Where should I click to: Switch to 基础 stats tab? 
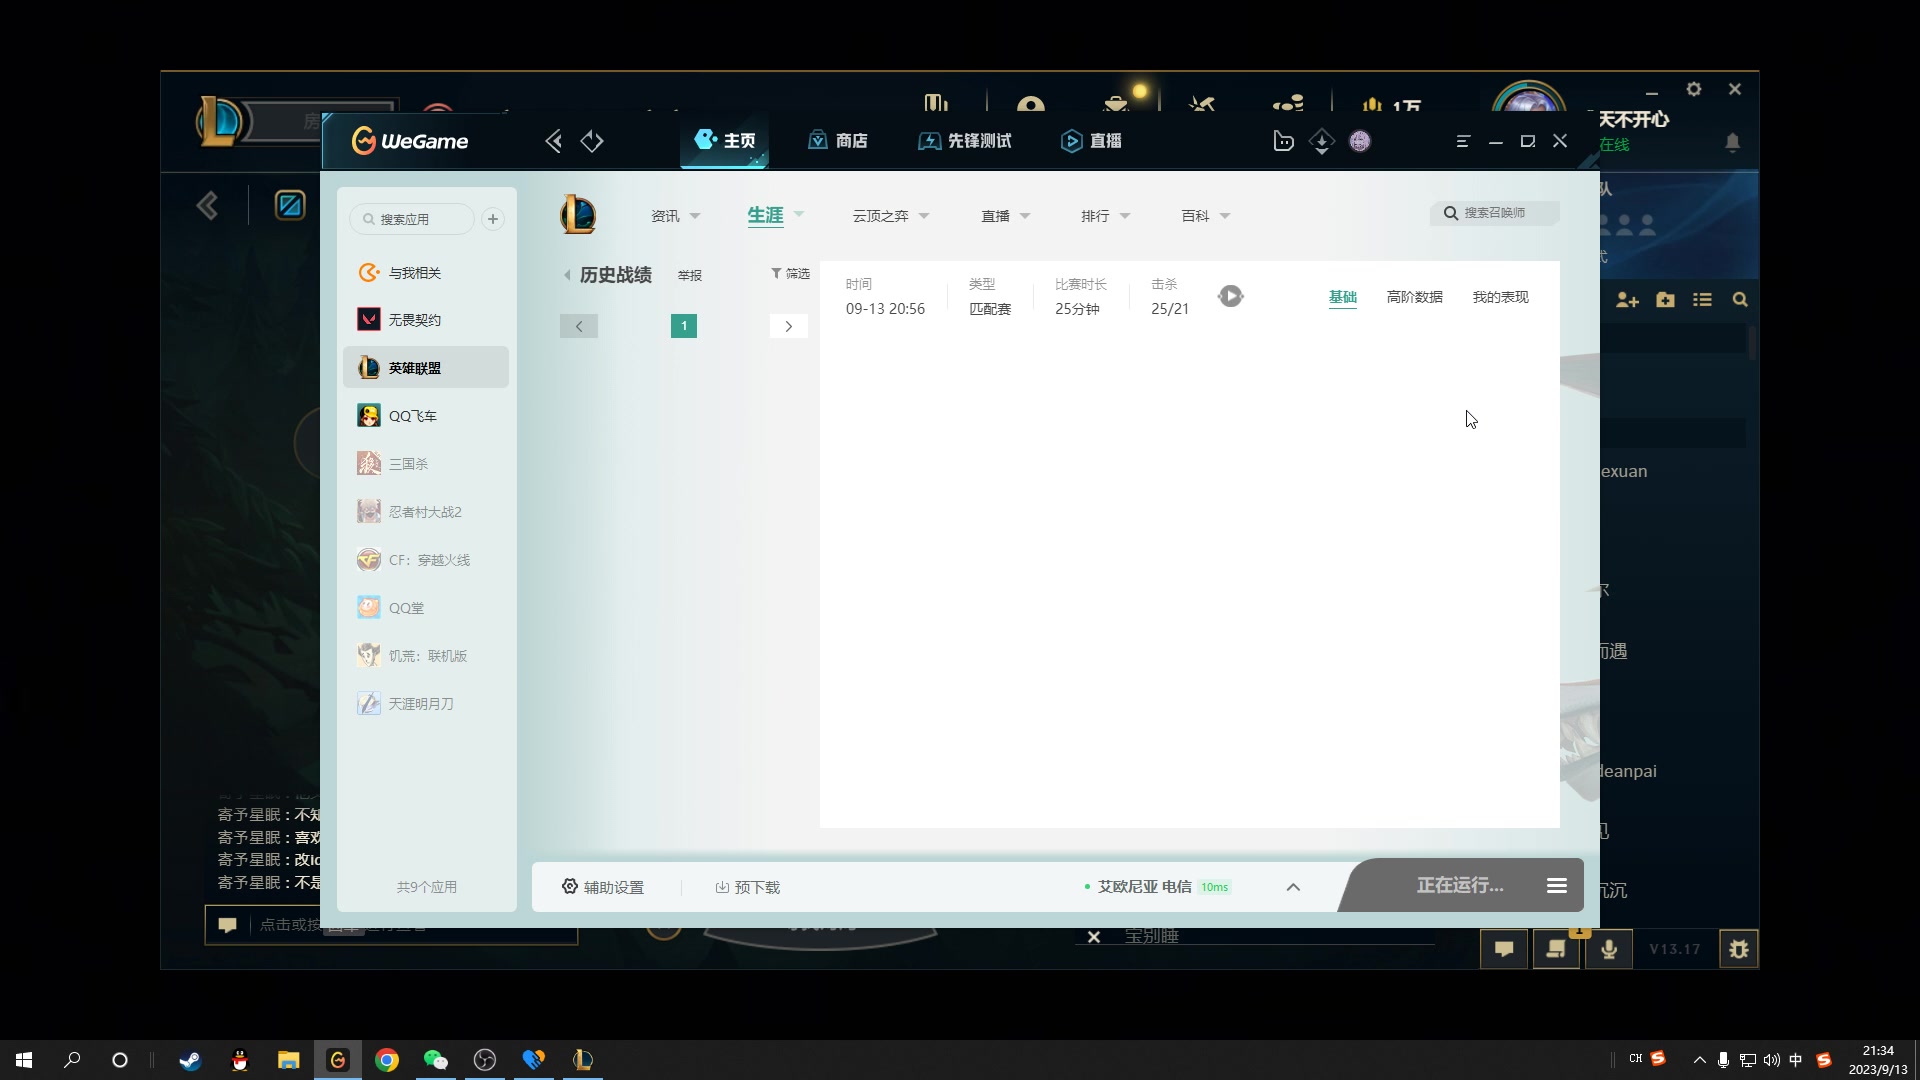pos(1343,297)
